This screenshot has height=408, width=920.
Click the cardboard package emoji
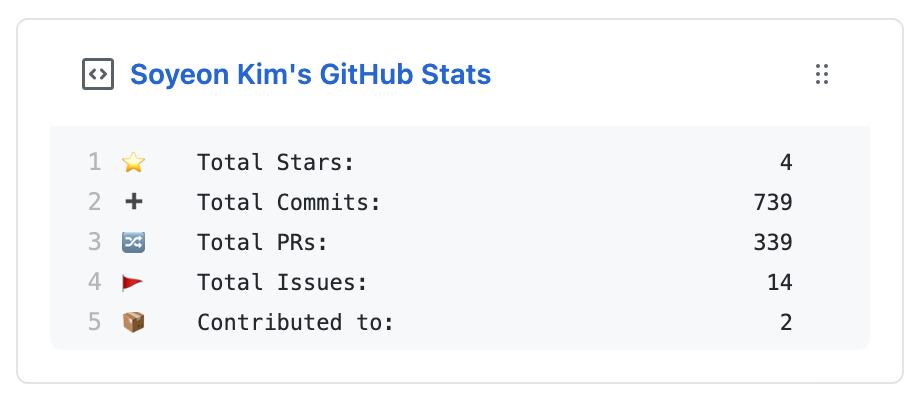(x=133, y=322)
